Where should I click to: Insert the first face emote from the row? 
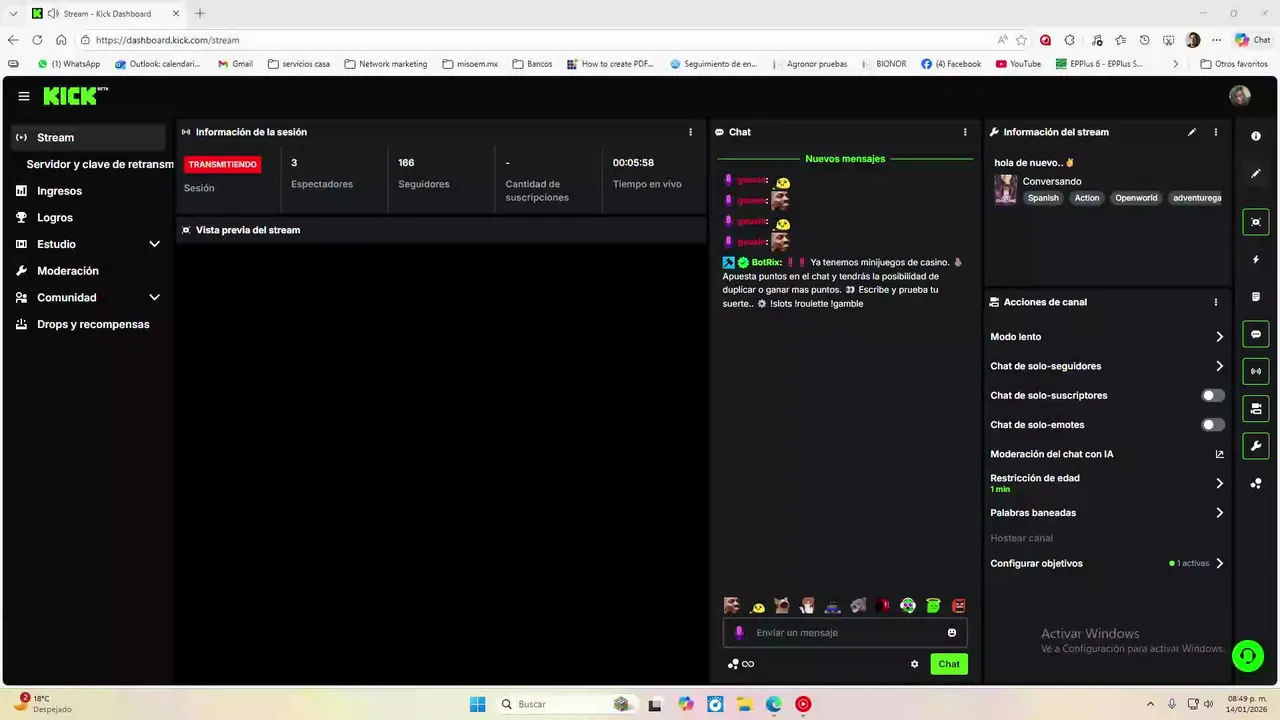click(x=732, y=606)
